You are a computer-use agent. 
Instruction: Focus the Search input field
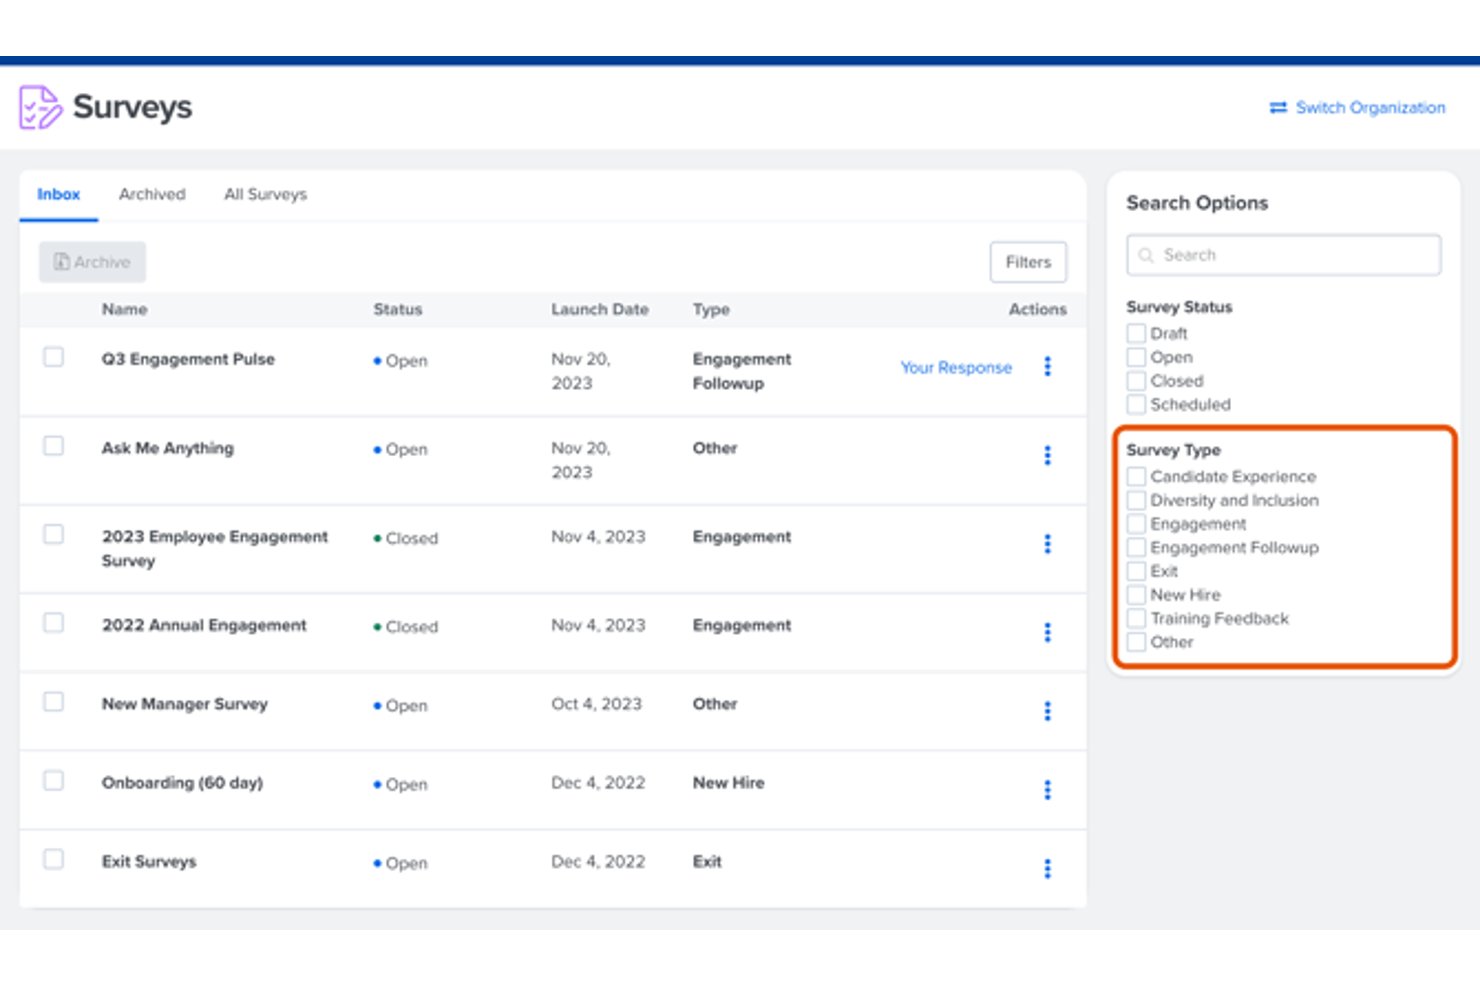(1284, 255)
